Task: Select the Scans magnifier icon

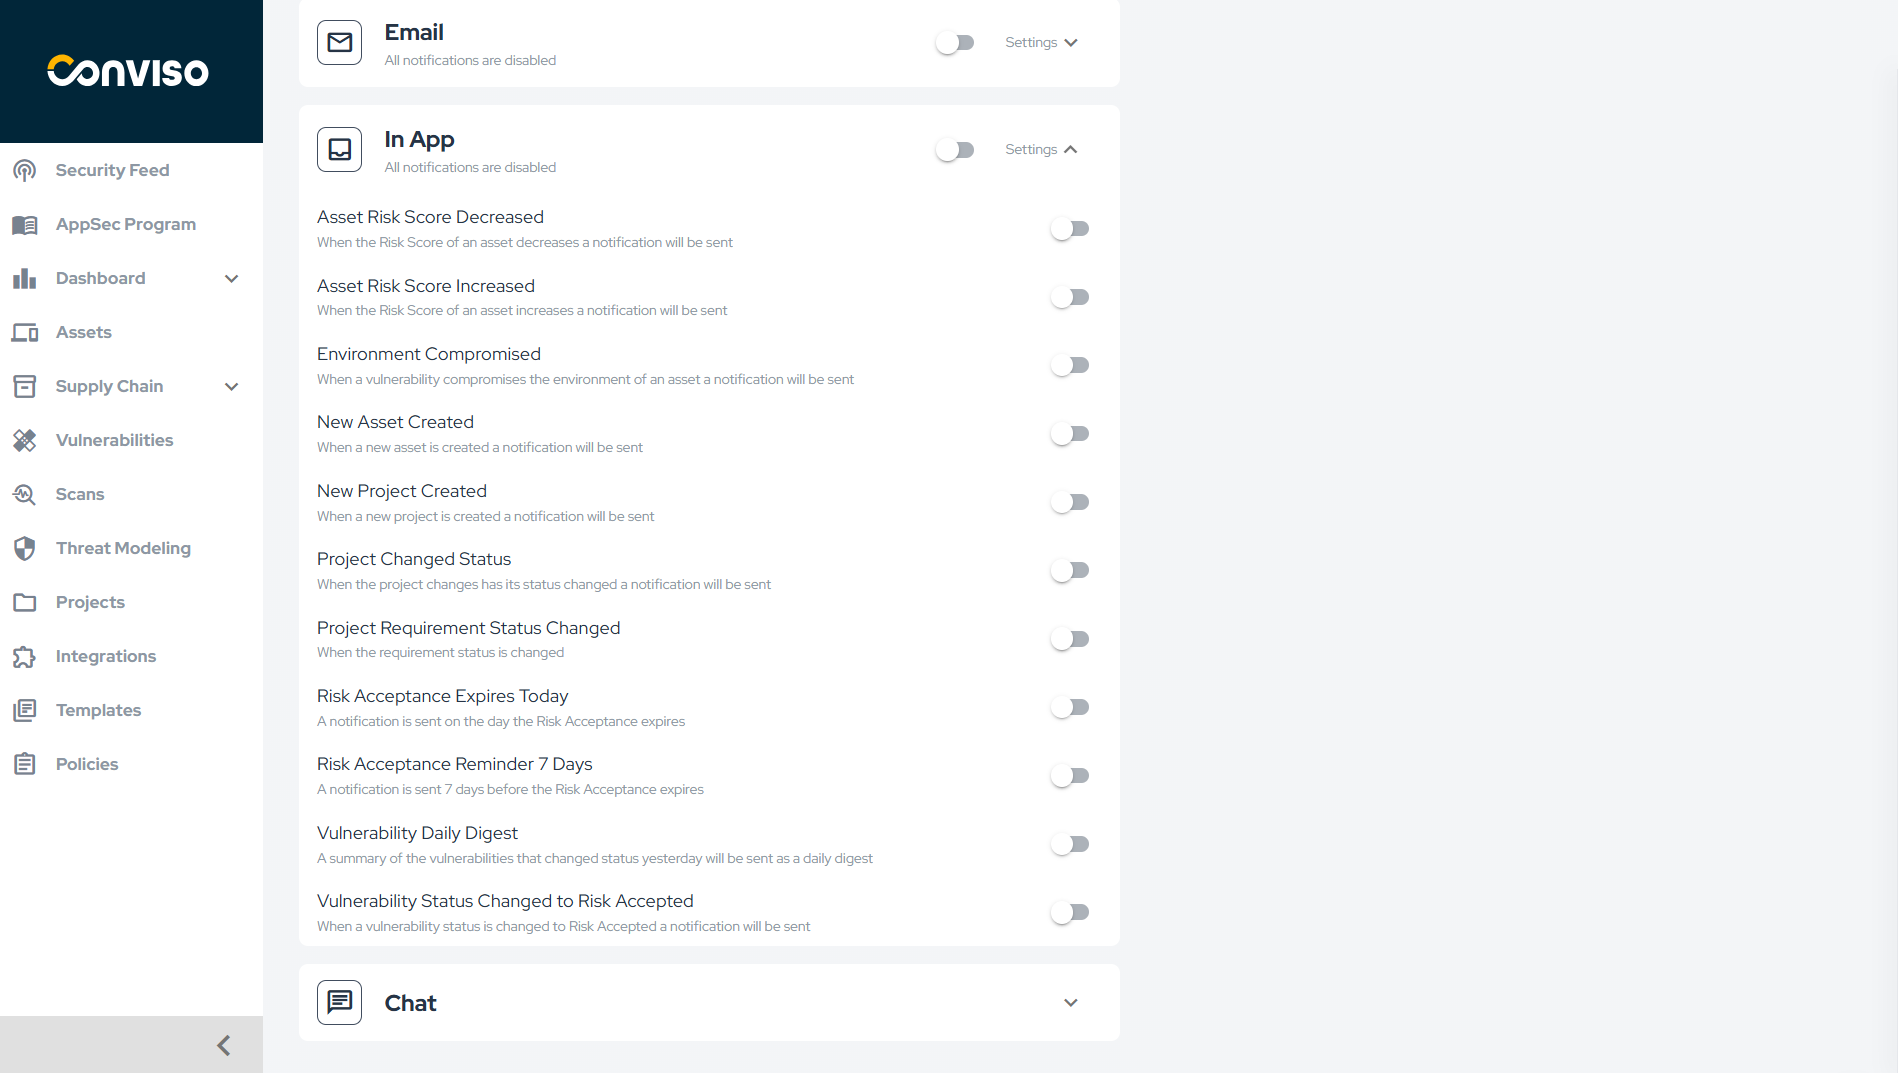Action: click(25, 494)
